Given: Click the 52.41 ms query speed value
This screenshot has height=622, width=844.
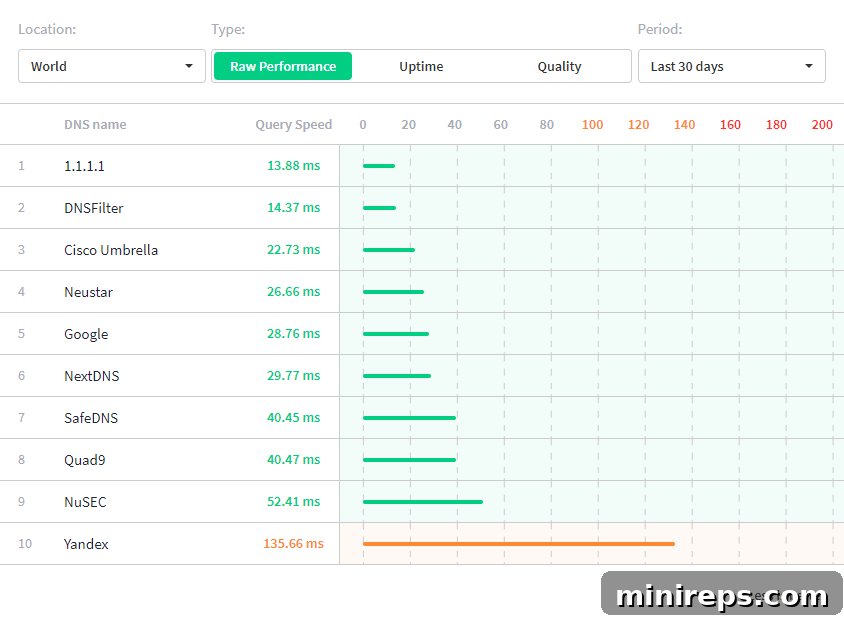Looking at the screenshot, I should [x=293, y=501].
